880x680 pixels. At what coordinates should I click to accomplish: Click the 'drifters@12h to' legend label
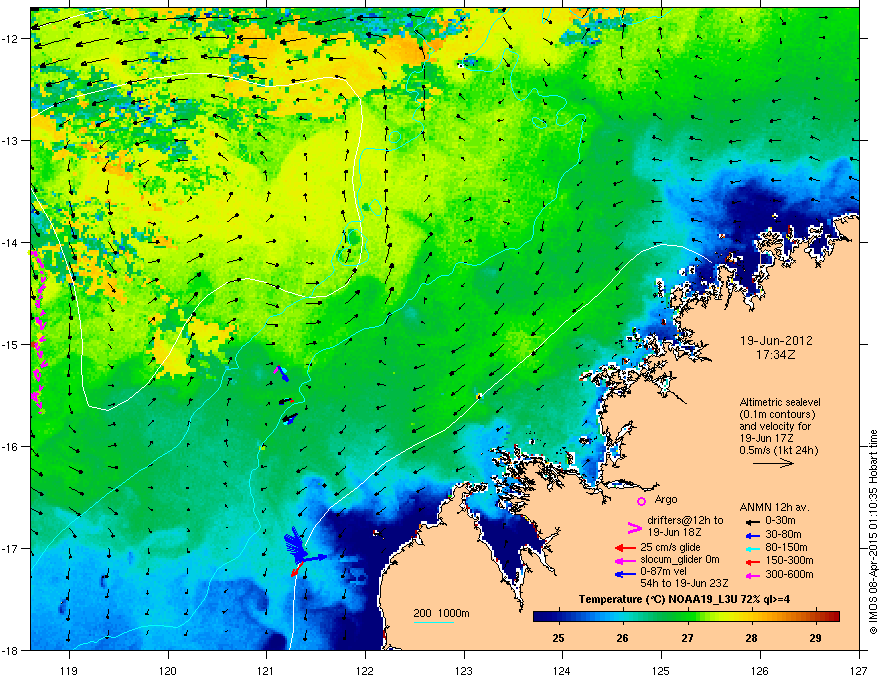point(685,520)
